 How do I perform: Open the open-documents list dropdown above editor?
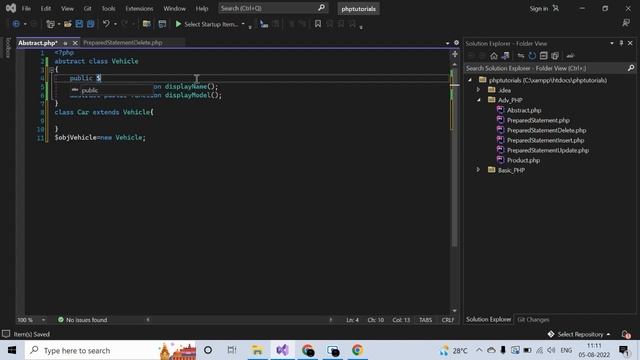click(447, 43)
